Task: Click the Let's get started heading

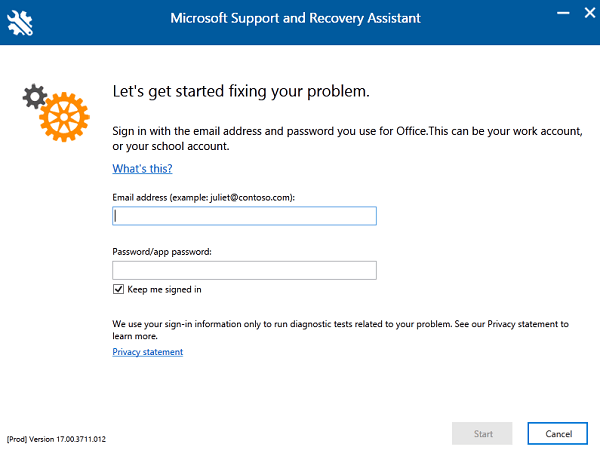Action: point(241,91)
